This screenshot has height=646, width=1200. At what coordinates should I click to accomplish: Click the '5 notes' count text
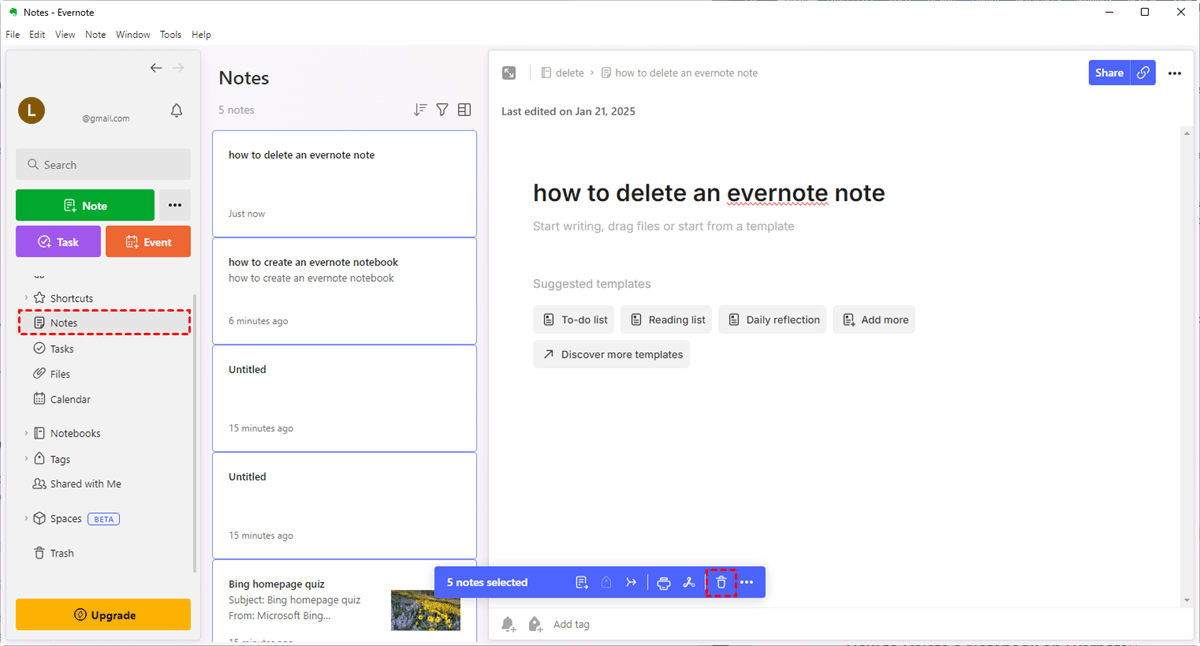[x=236, y=110]
